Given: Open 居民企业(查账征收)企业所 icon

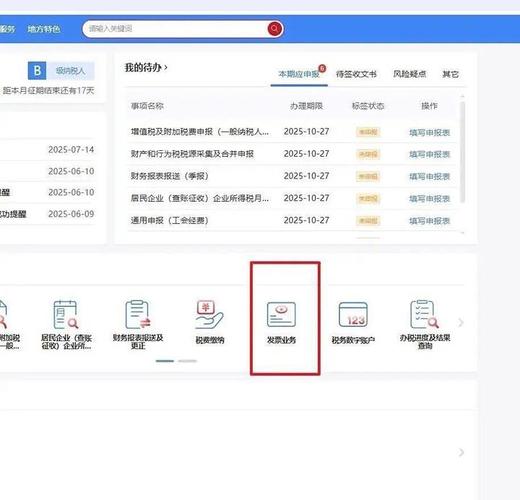Looking at the screenshot, I should [66, 325].
